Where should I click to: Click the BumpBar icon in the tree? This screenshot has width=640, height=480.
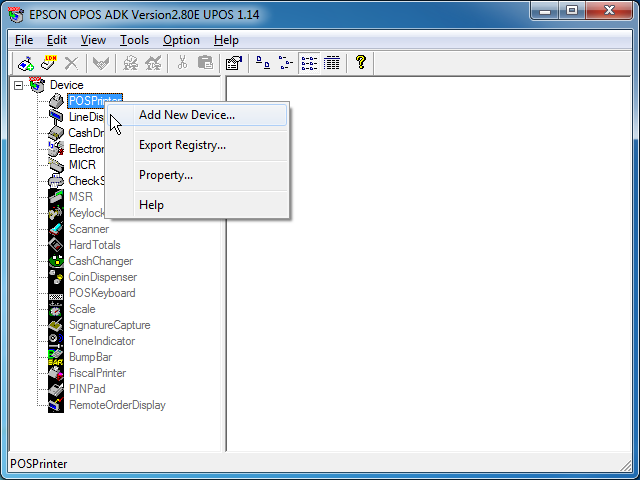[56, 357]
